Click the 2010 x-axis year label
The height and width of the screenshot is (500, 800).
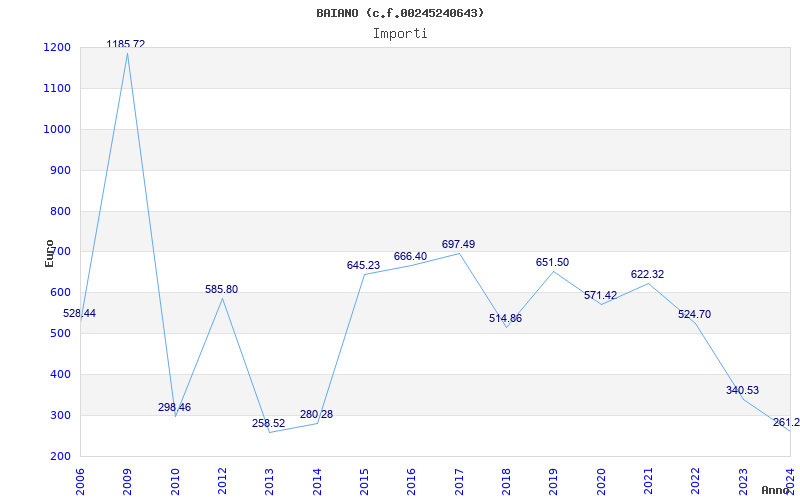[x=175, y=482]
